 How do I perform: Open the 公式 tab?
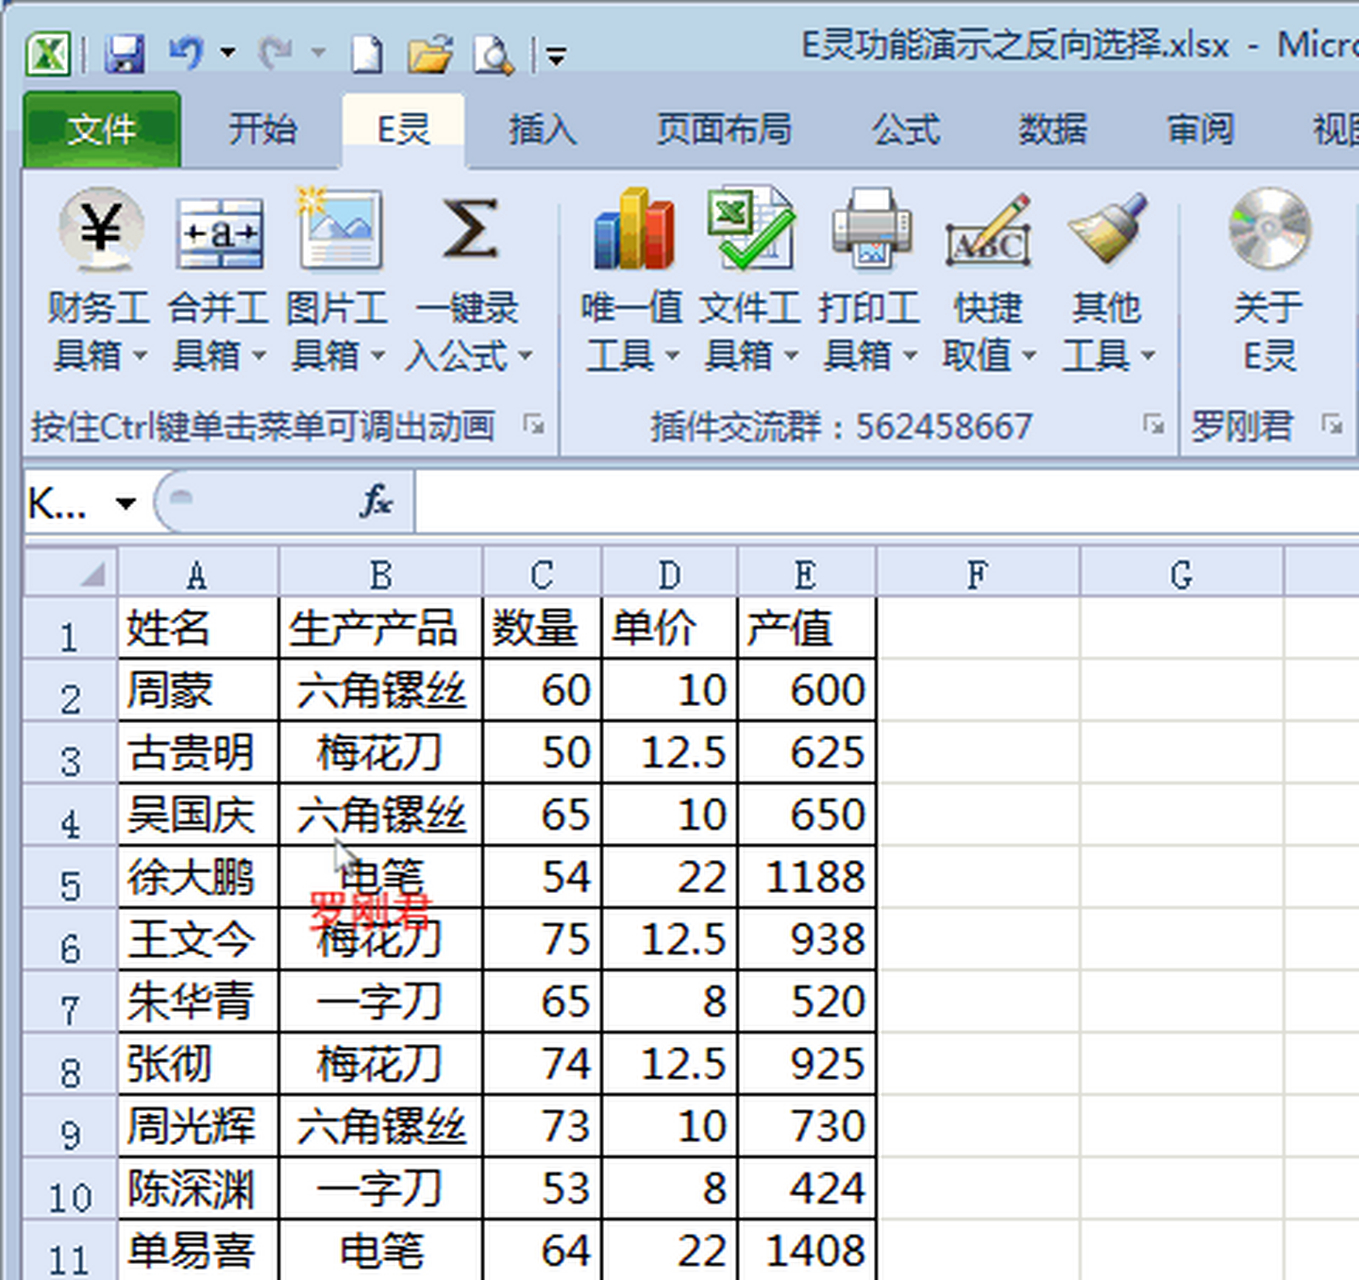905,129
